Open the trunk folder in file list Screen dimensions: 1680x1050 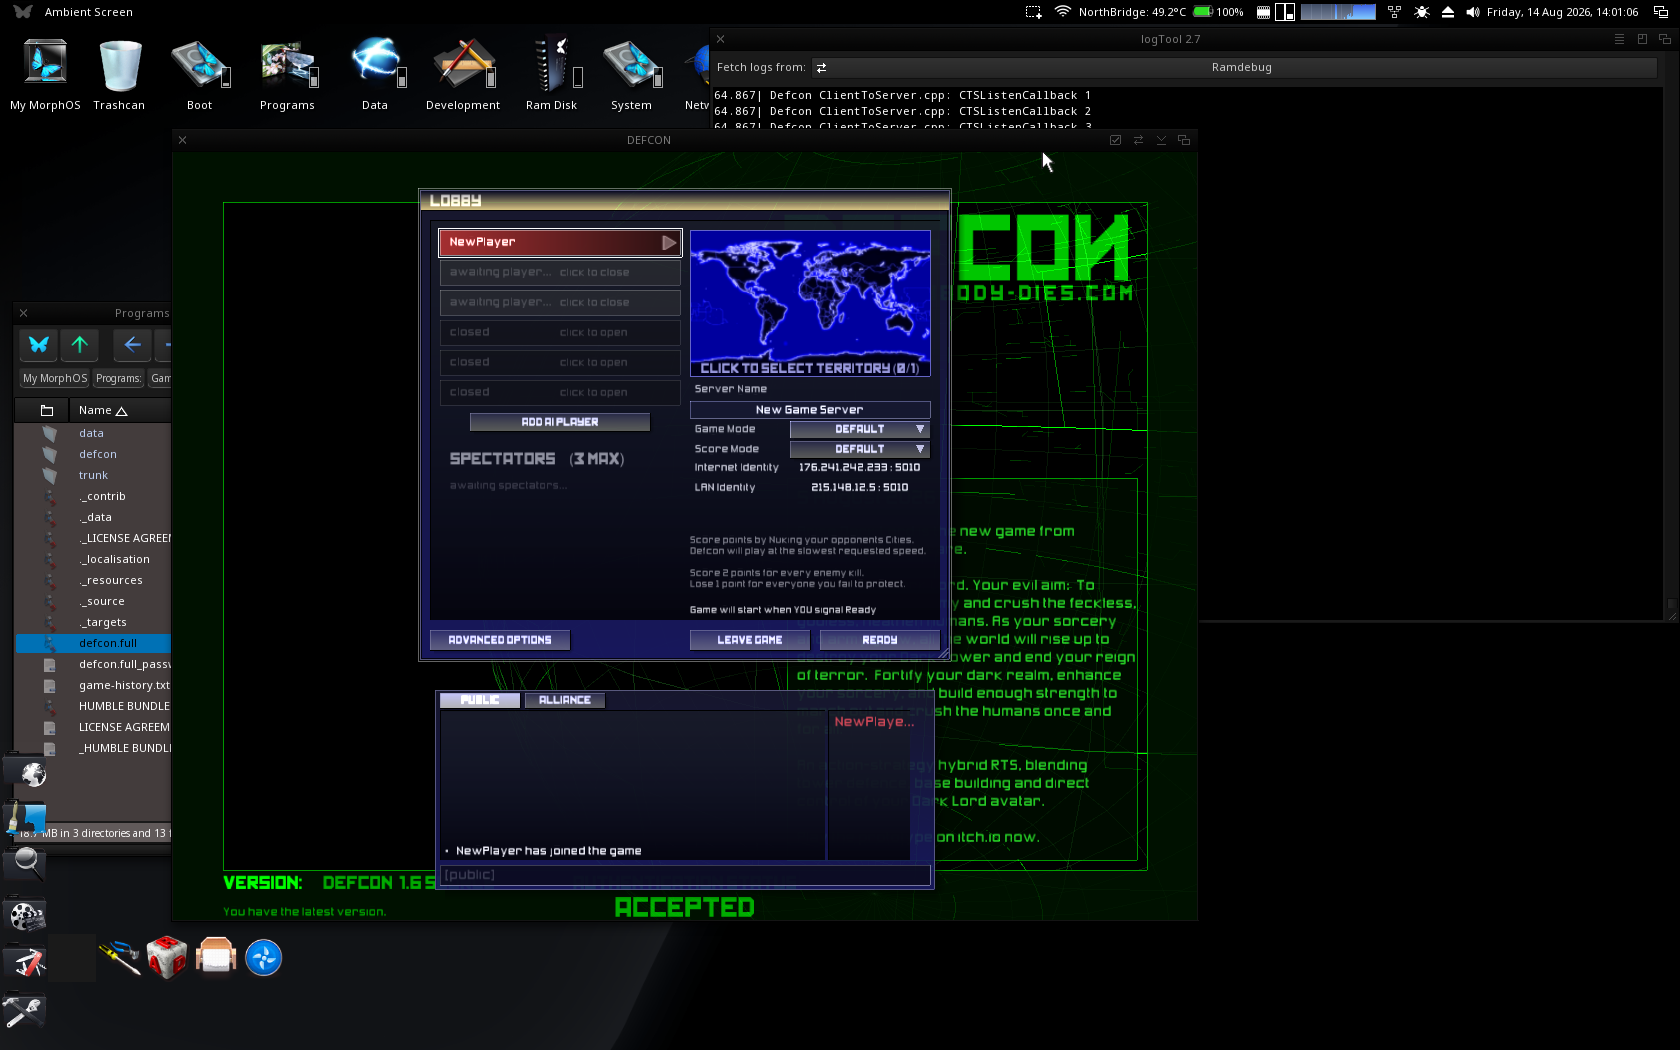tap(94, 475)
